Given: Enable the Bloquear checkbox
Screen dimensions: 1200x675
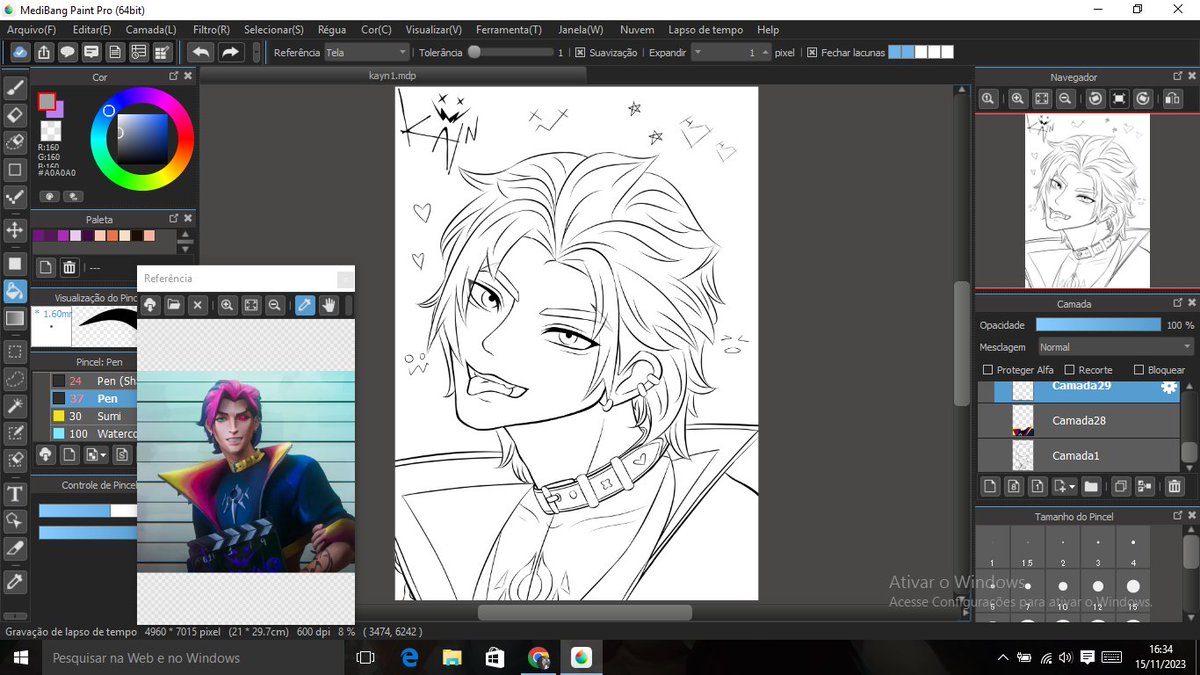Looking at the screenshot, I should point(1139,370).
